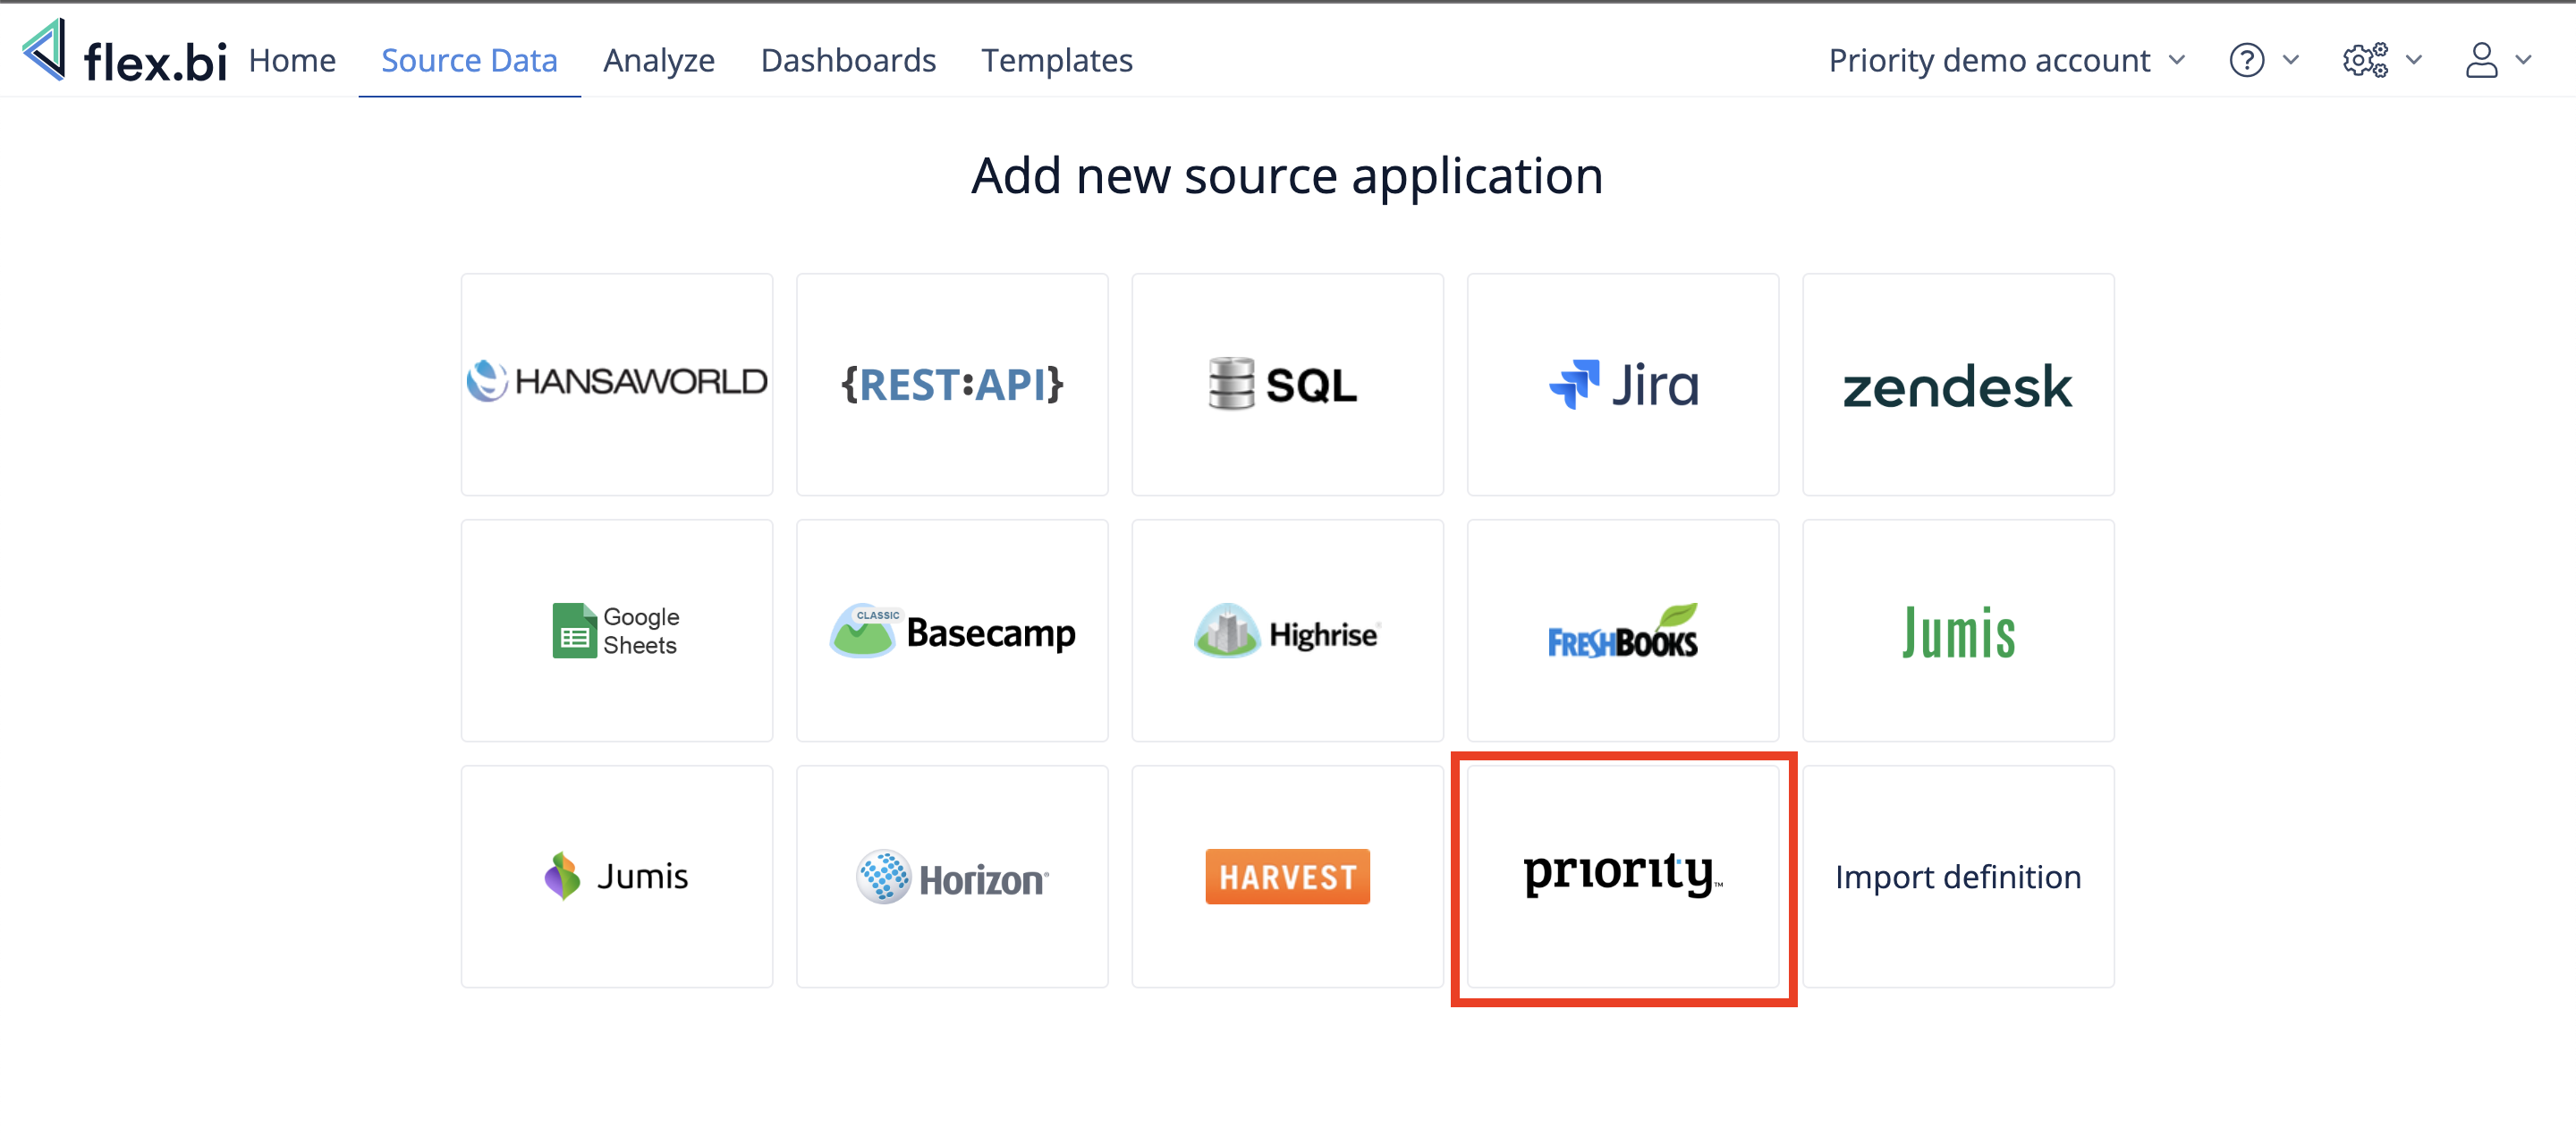Click the Import definition tile
The width and height of the screenshot is (2576, 1145).
[x=1957, y=876]
